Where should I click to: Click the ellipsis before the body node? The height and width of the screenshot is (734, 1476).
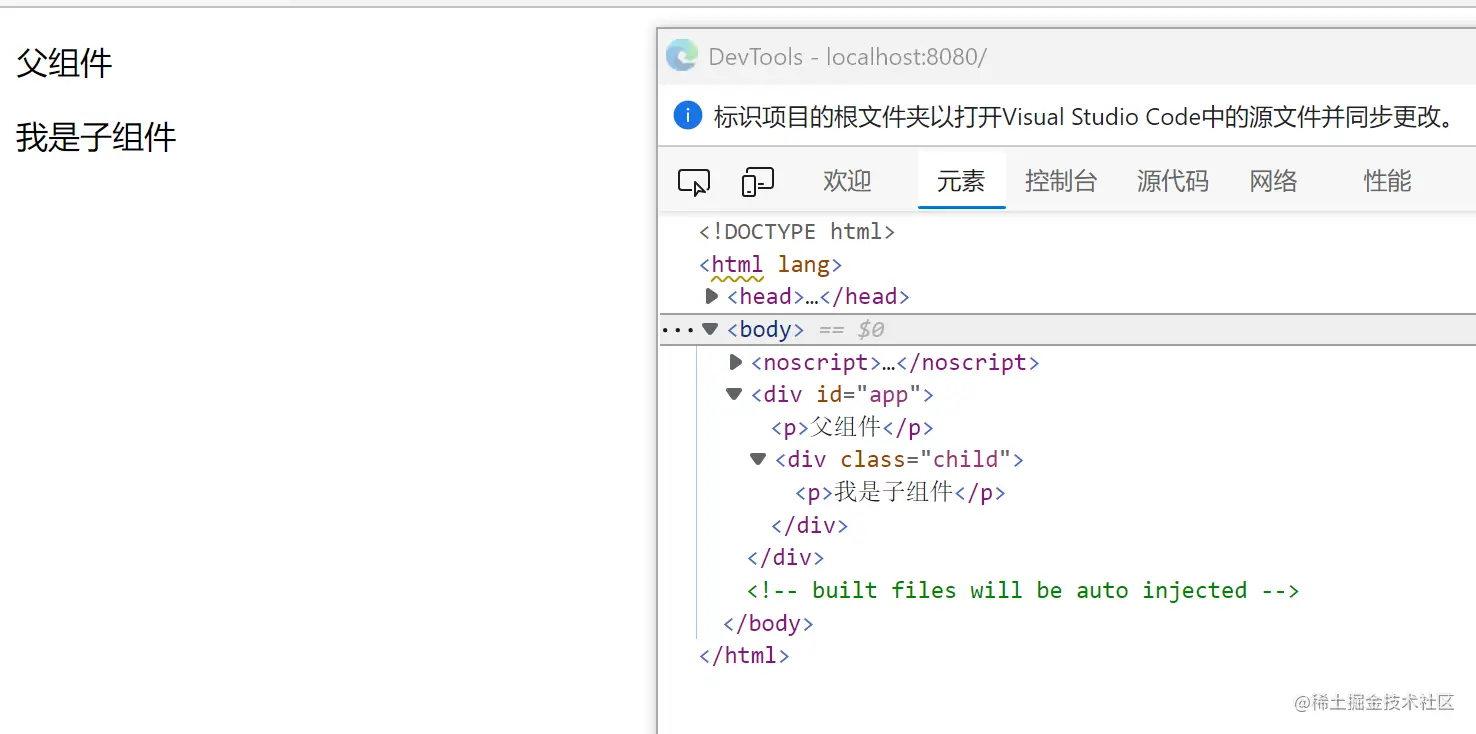(x=678, y=328)
